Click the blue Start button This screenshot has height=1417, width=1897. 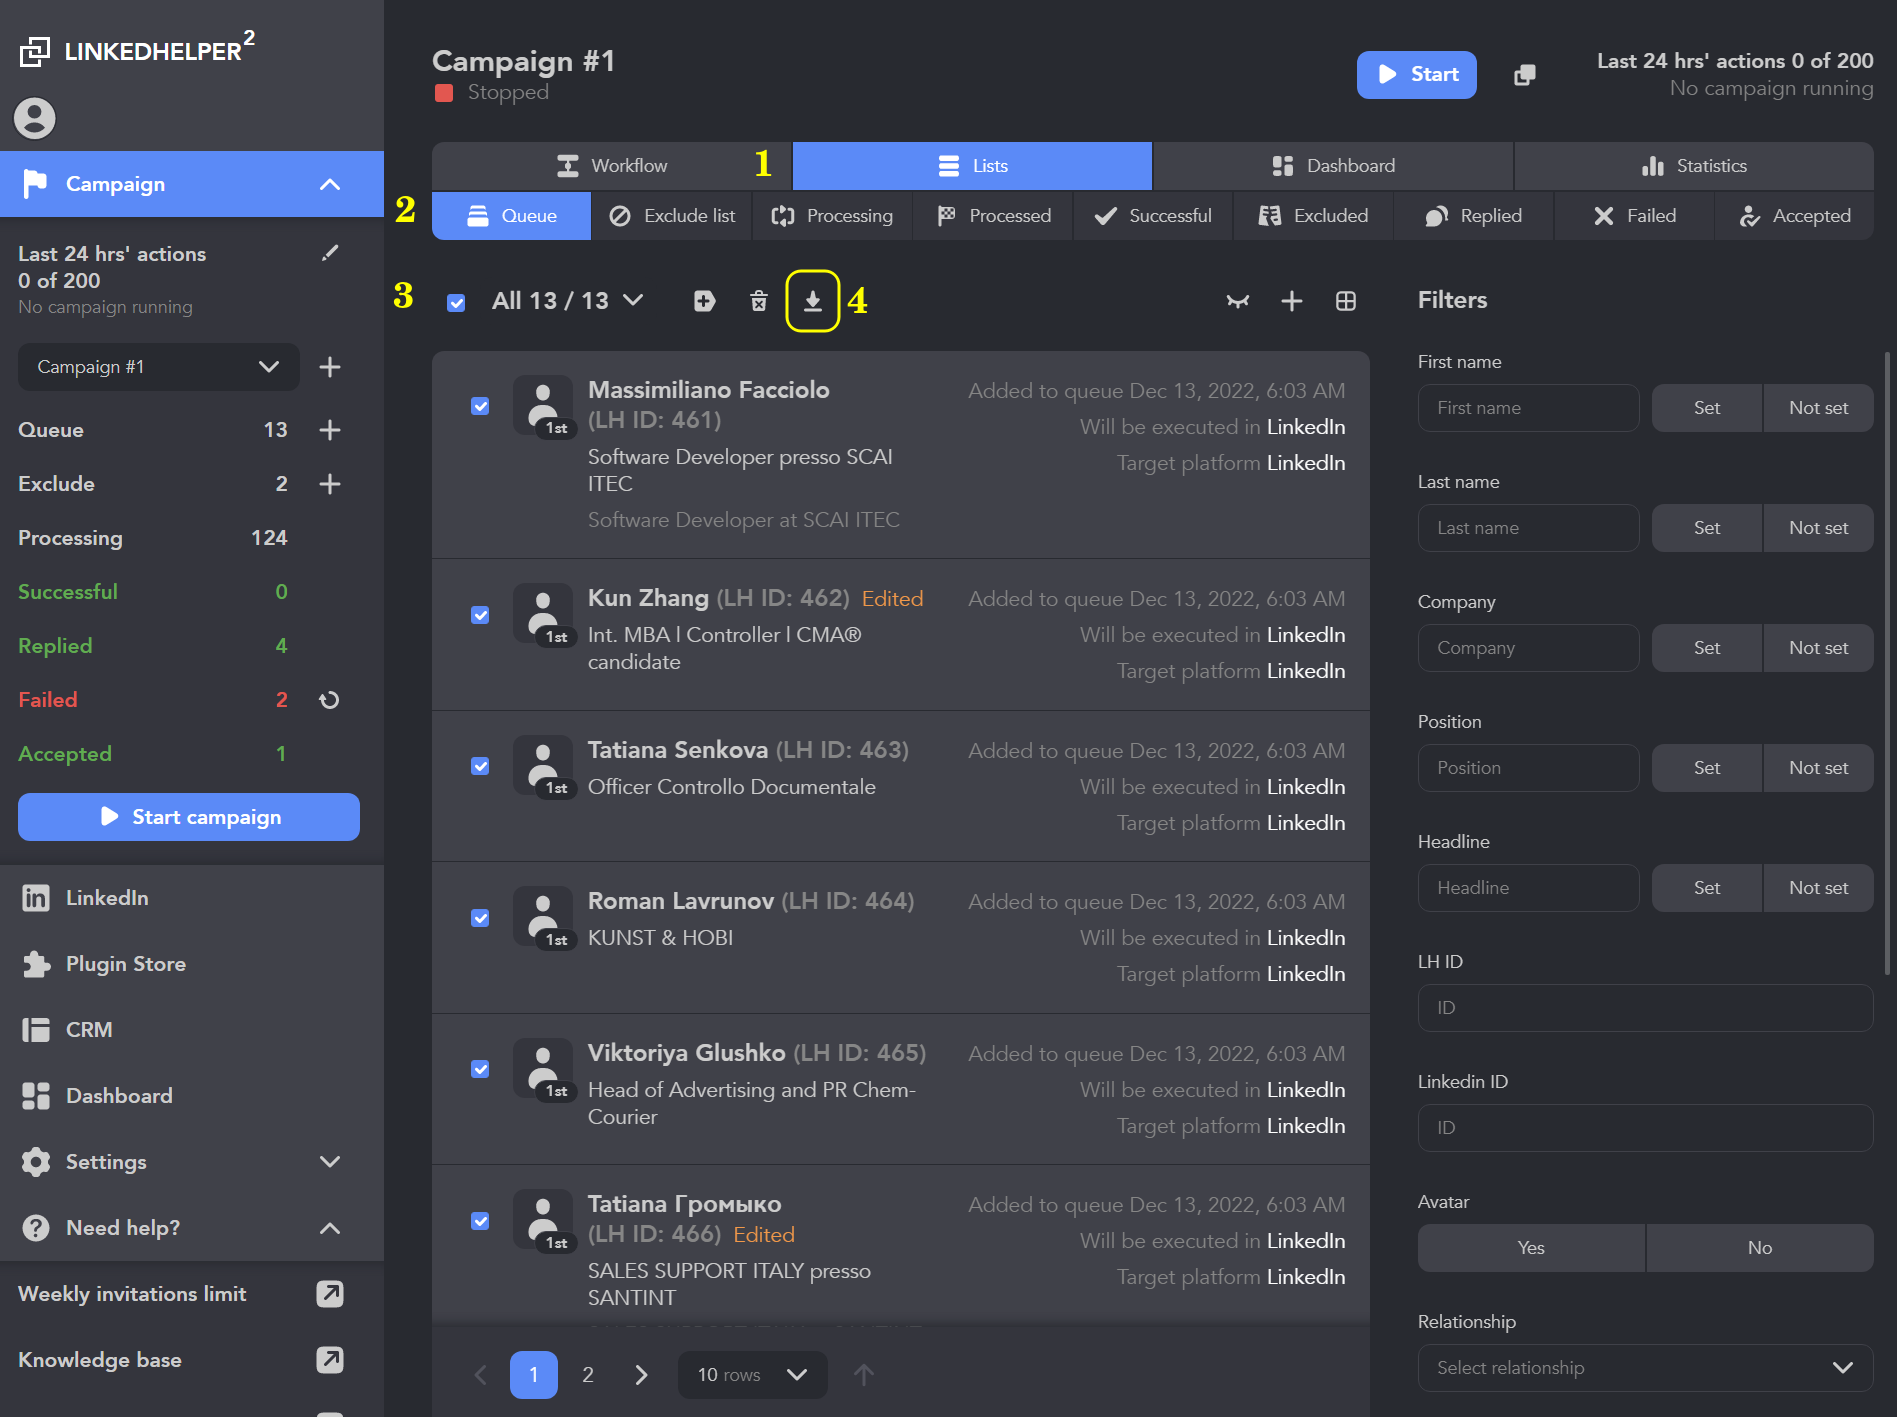coord(1416,75)
